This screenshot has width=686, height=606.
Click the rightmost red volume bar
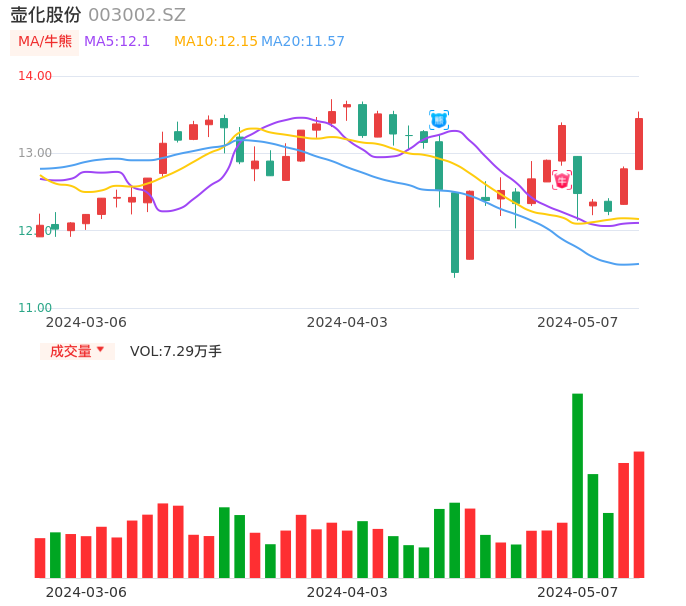pyautogui.click(x=639, y=514)
